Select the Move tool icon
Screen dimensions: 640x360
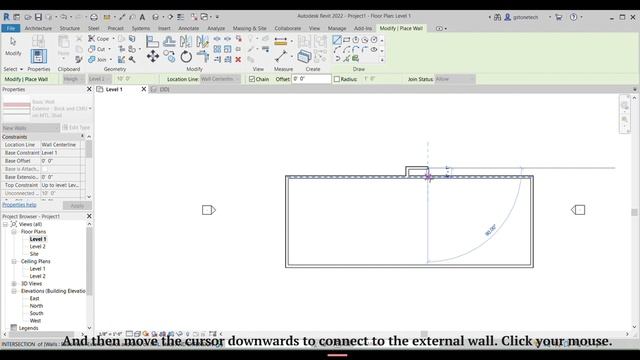point(153,56)
